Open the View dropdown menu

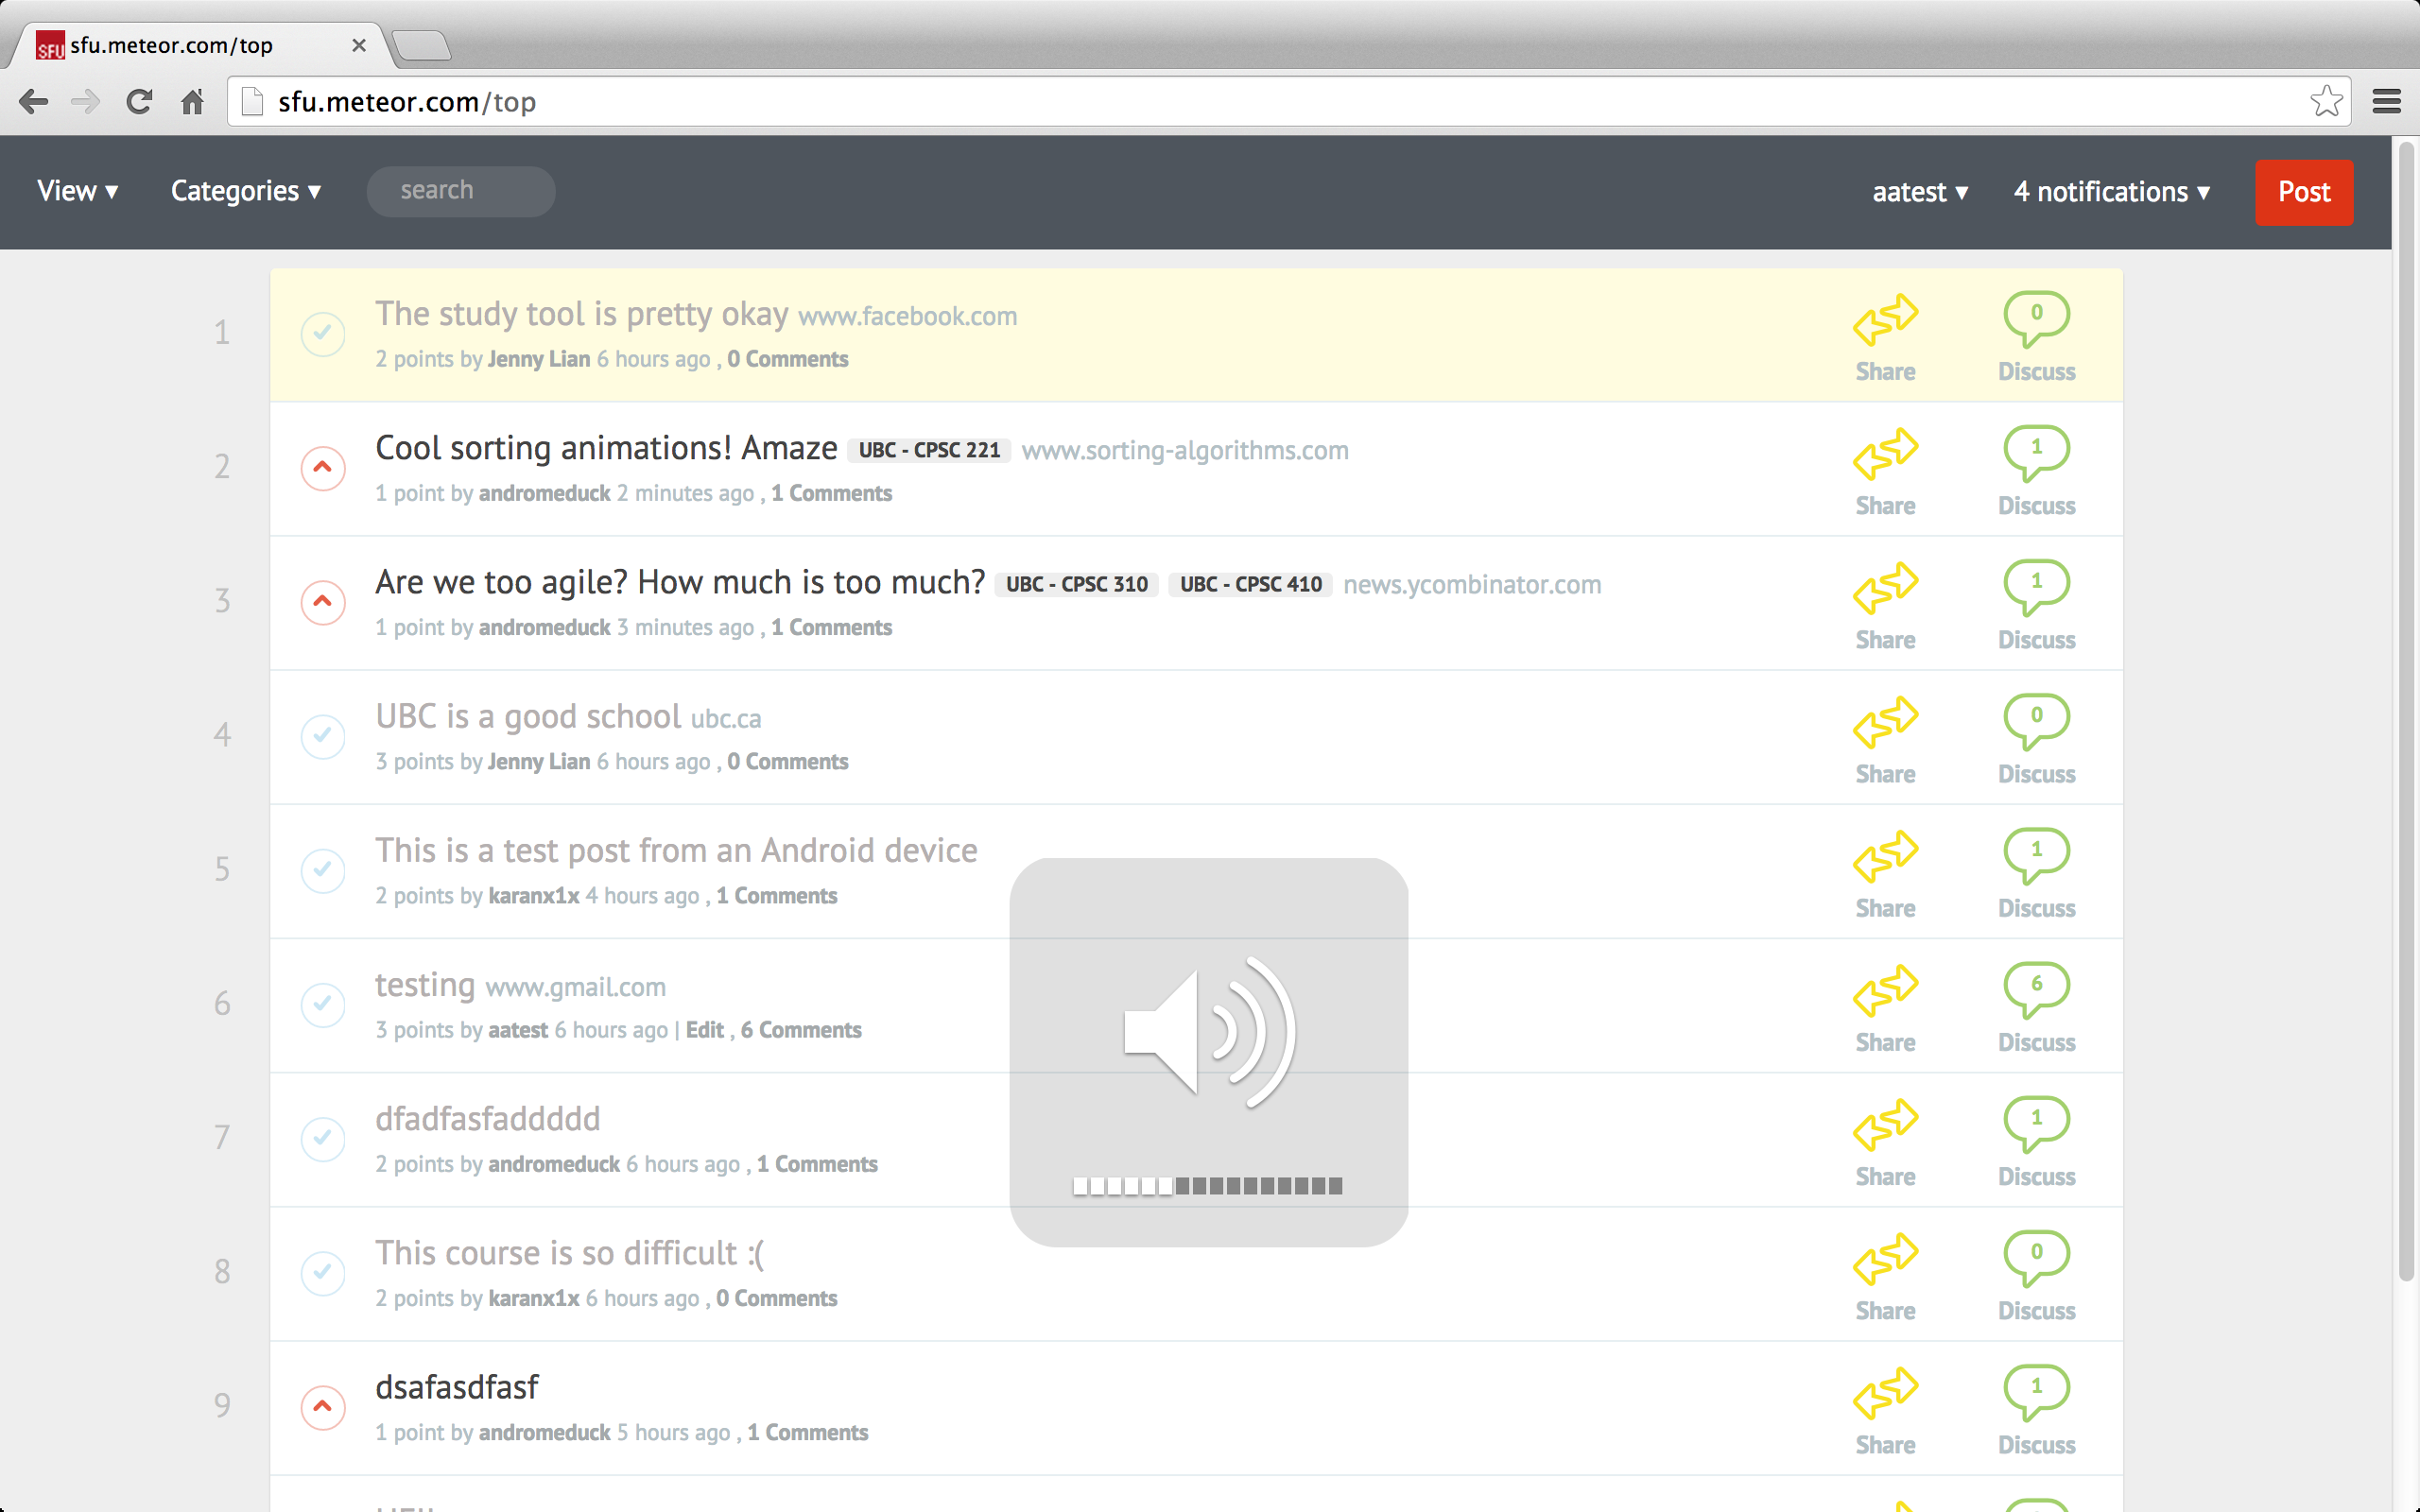click(x=78, y=191)
